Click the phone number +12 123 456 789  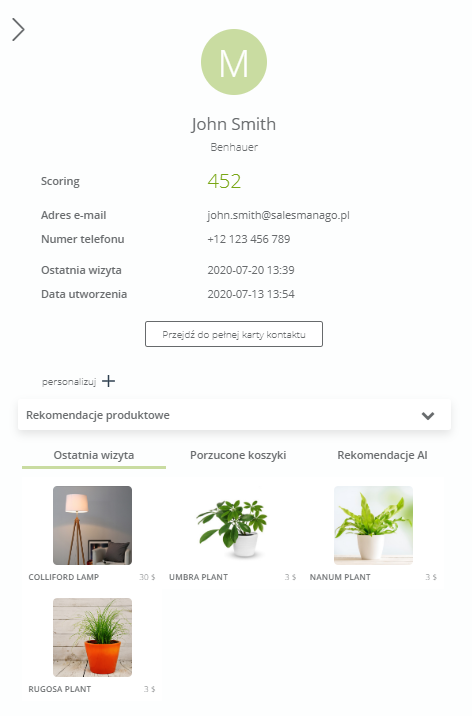[x=249, y=239]
